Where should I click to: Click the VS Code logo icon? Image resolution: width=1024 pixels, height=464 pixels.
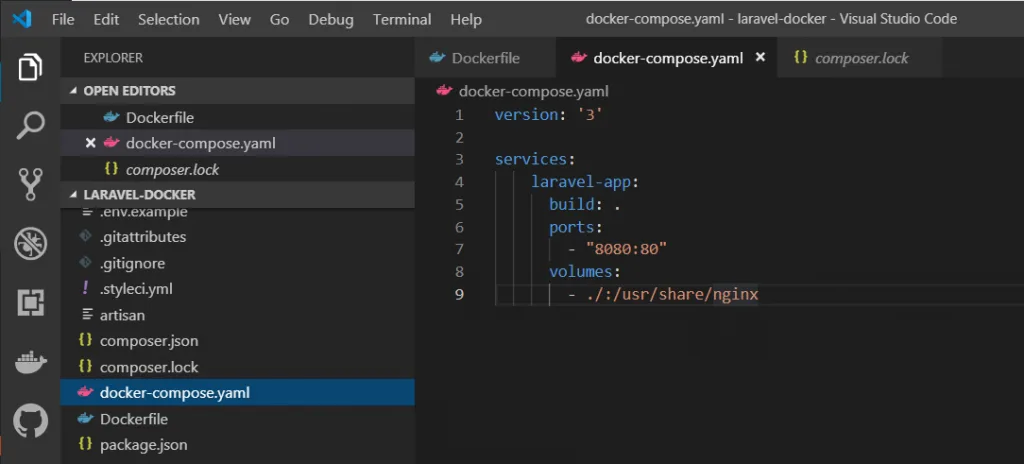pyautogui.click(x=22, y=20)
